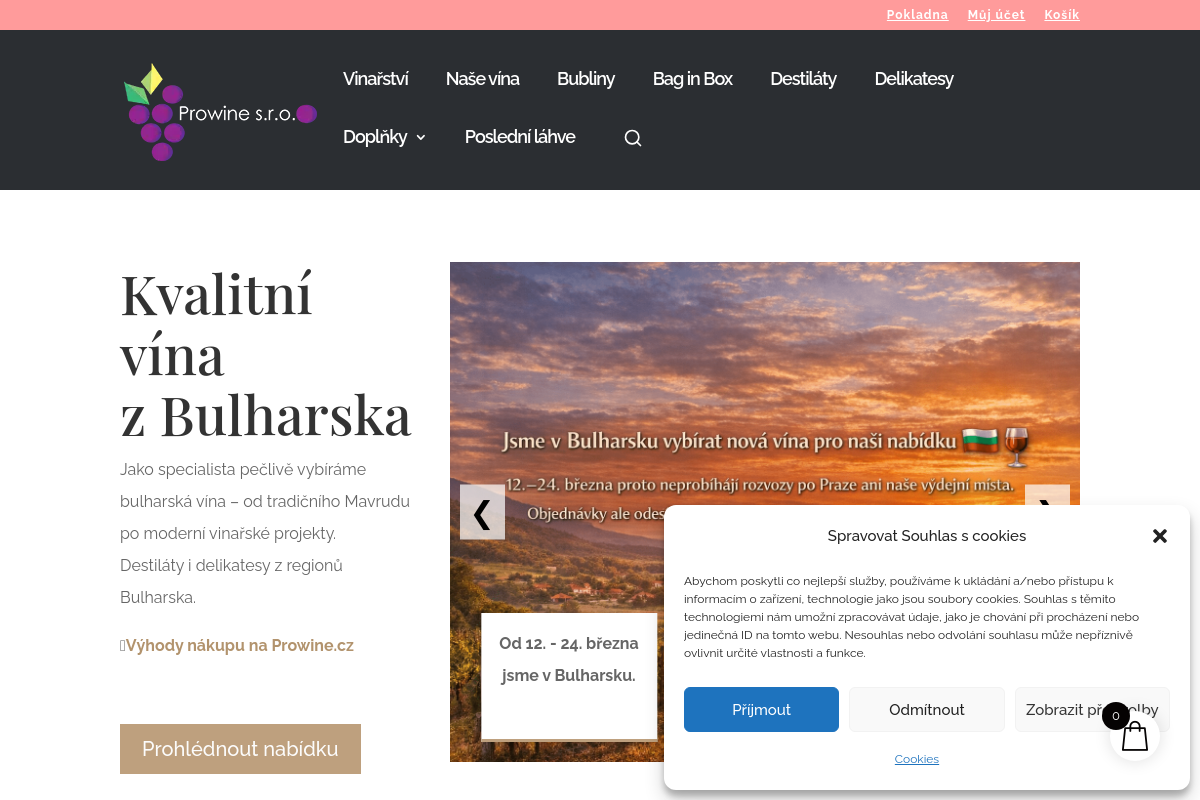Image resolution: width=1200 pixels, height=800 pixels.
Task: Close the cookie consent dialog
Action: (1160, 536)
